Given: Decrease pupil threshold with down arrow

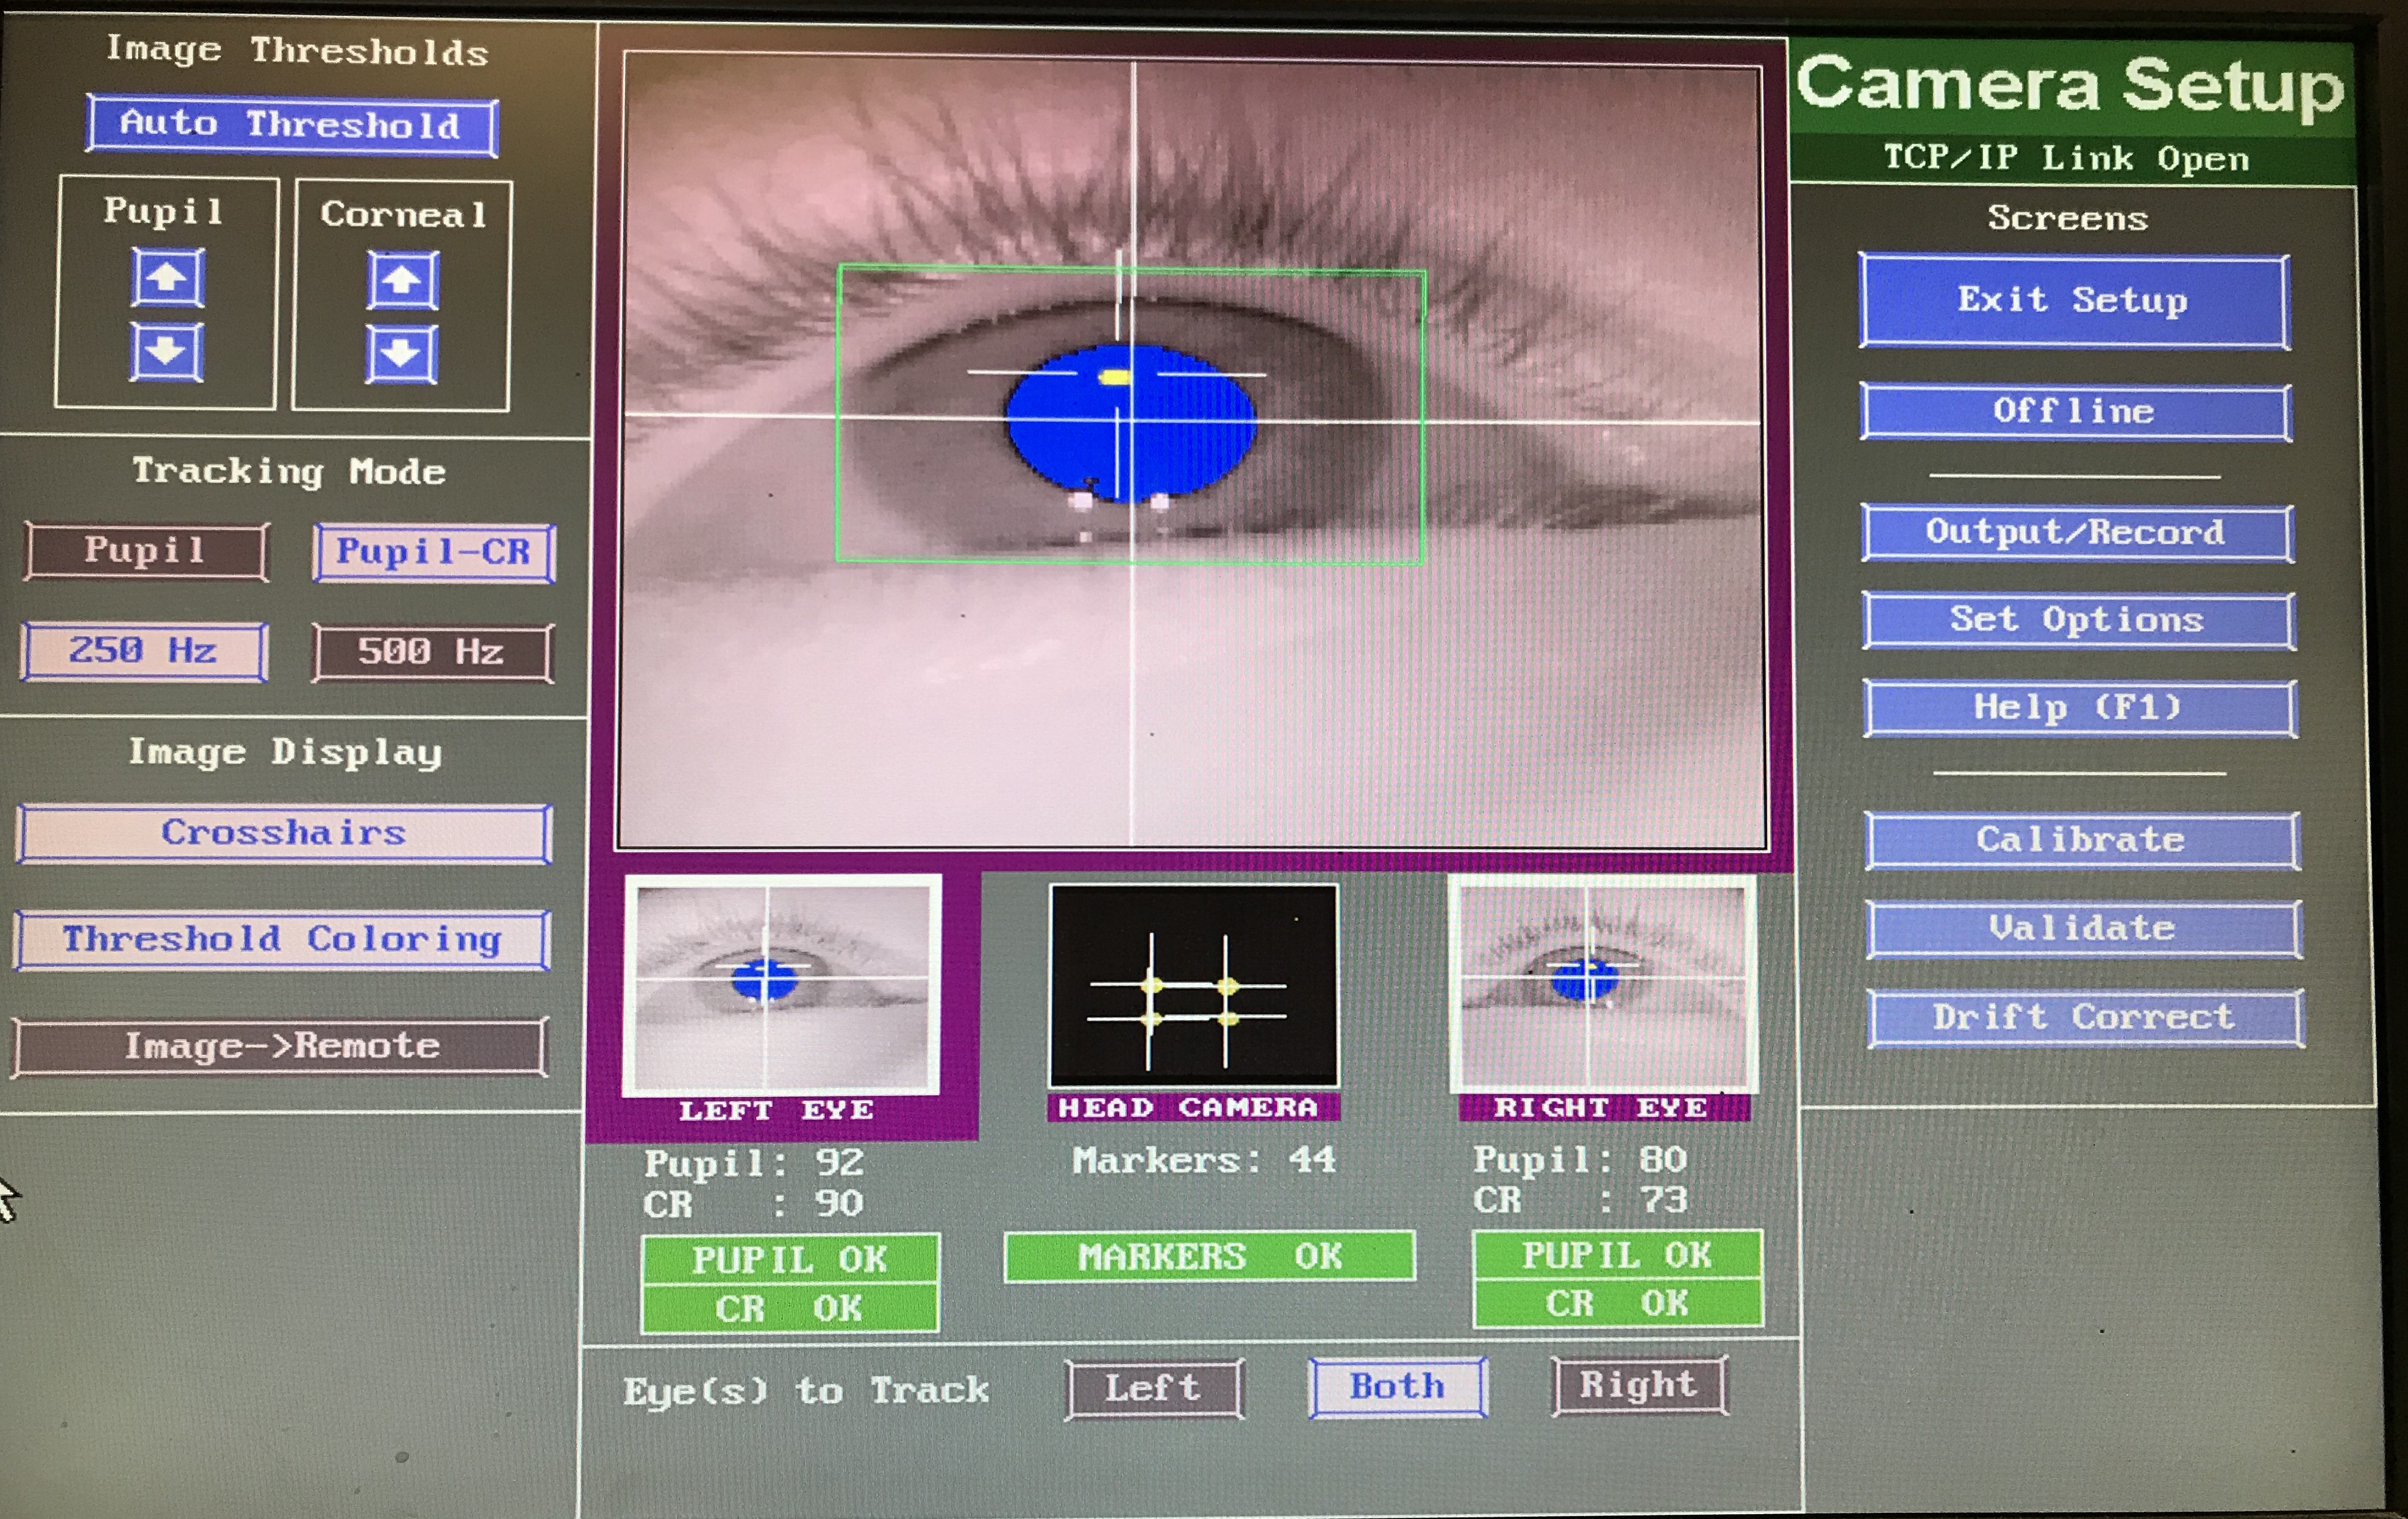Looking at the screenshot, I should pos(166,351).
